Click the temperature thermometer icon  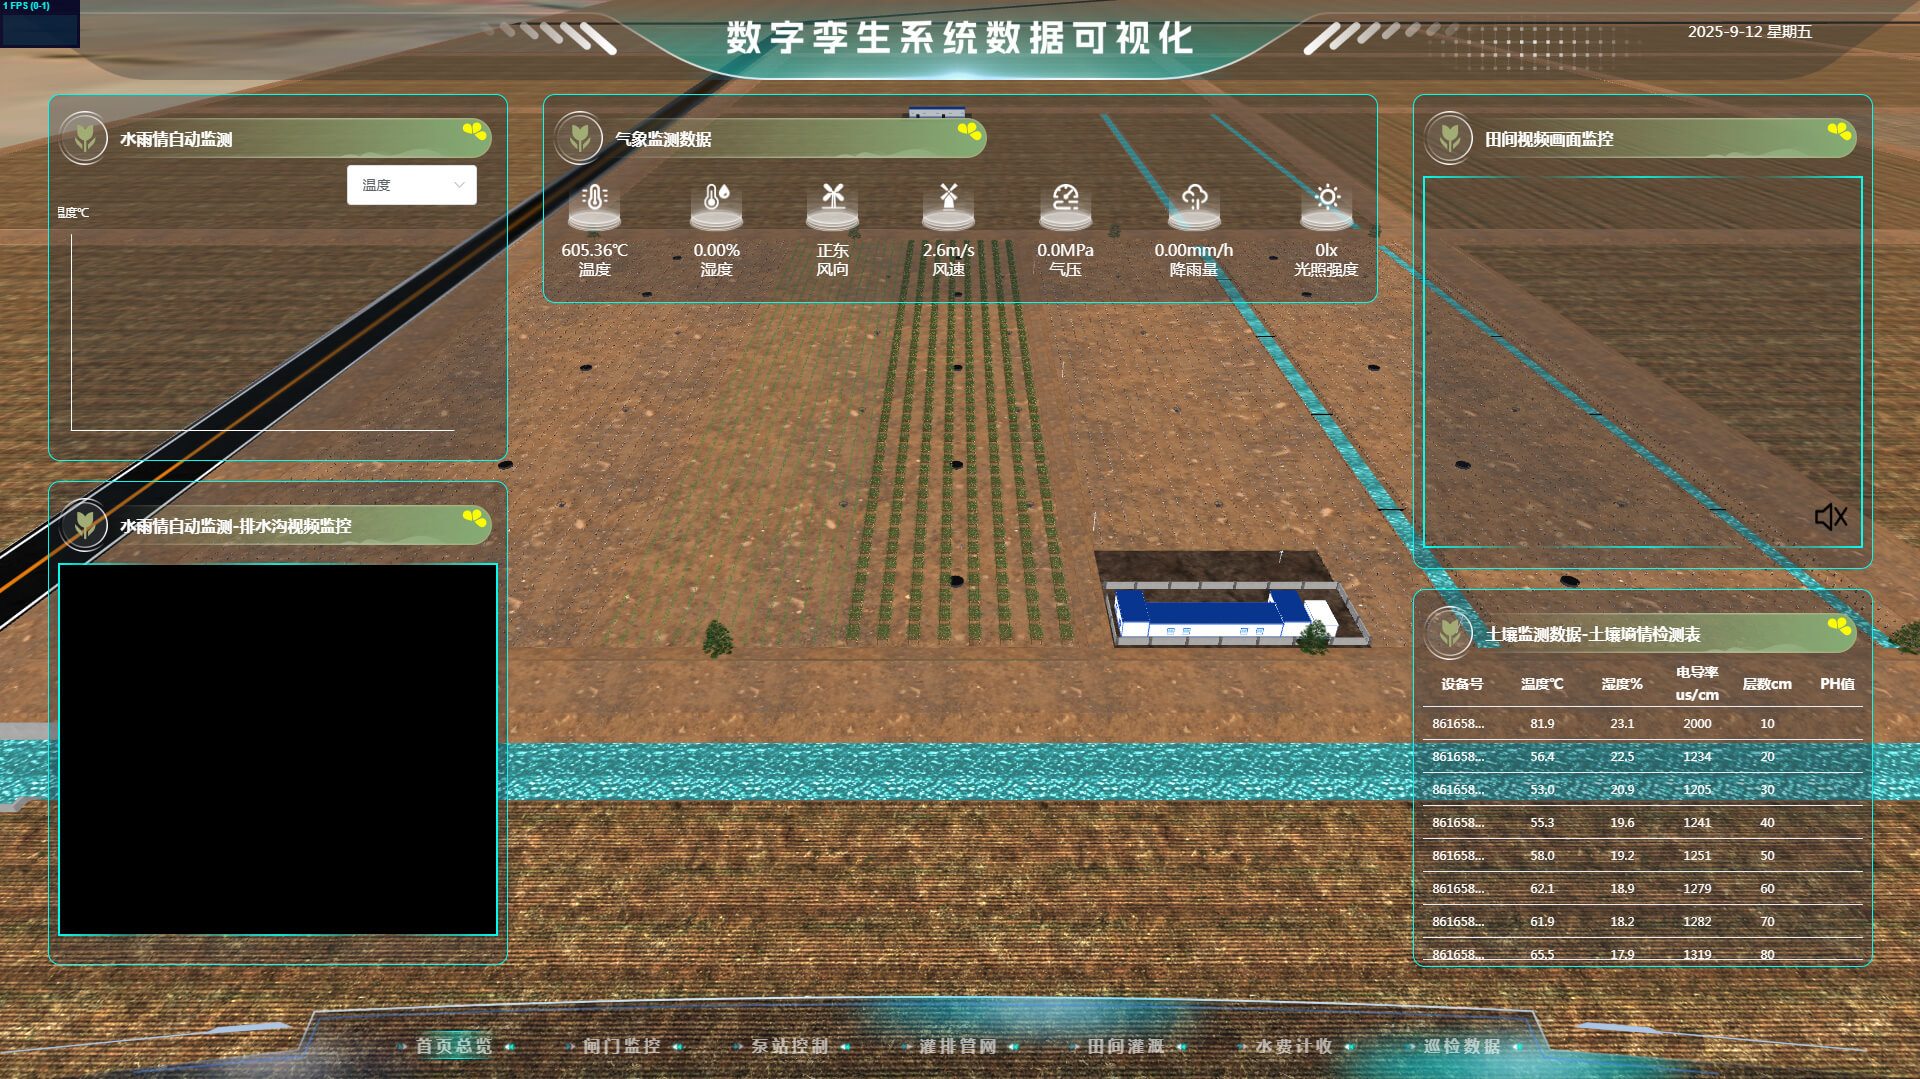pyautogui.click(x=594, y=198)
